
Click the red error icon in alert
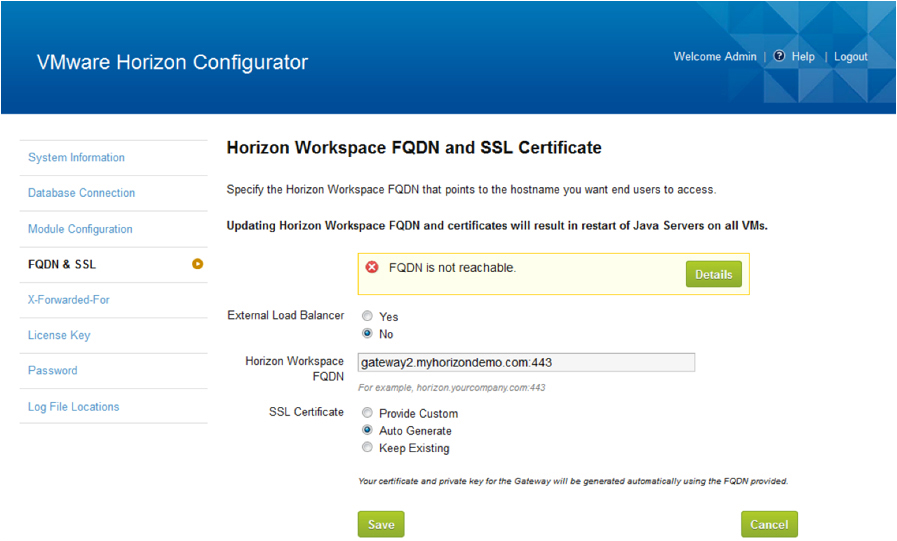372,267
